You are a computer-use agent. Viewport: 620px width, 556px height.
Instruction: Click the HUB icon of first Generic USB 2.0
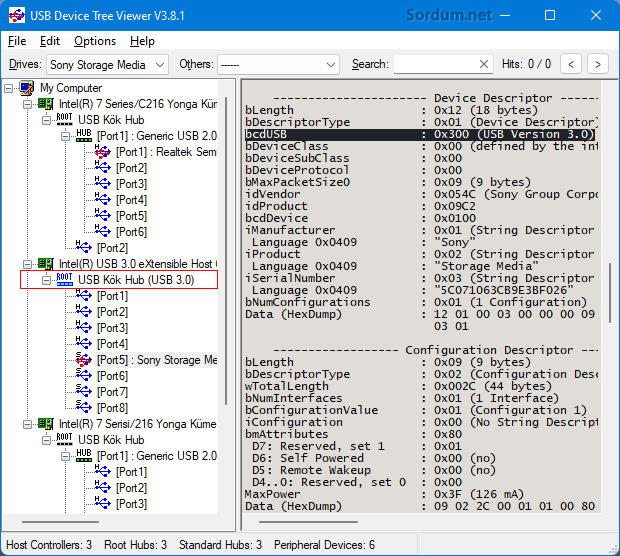click(83, 136)
